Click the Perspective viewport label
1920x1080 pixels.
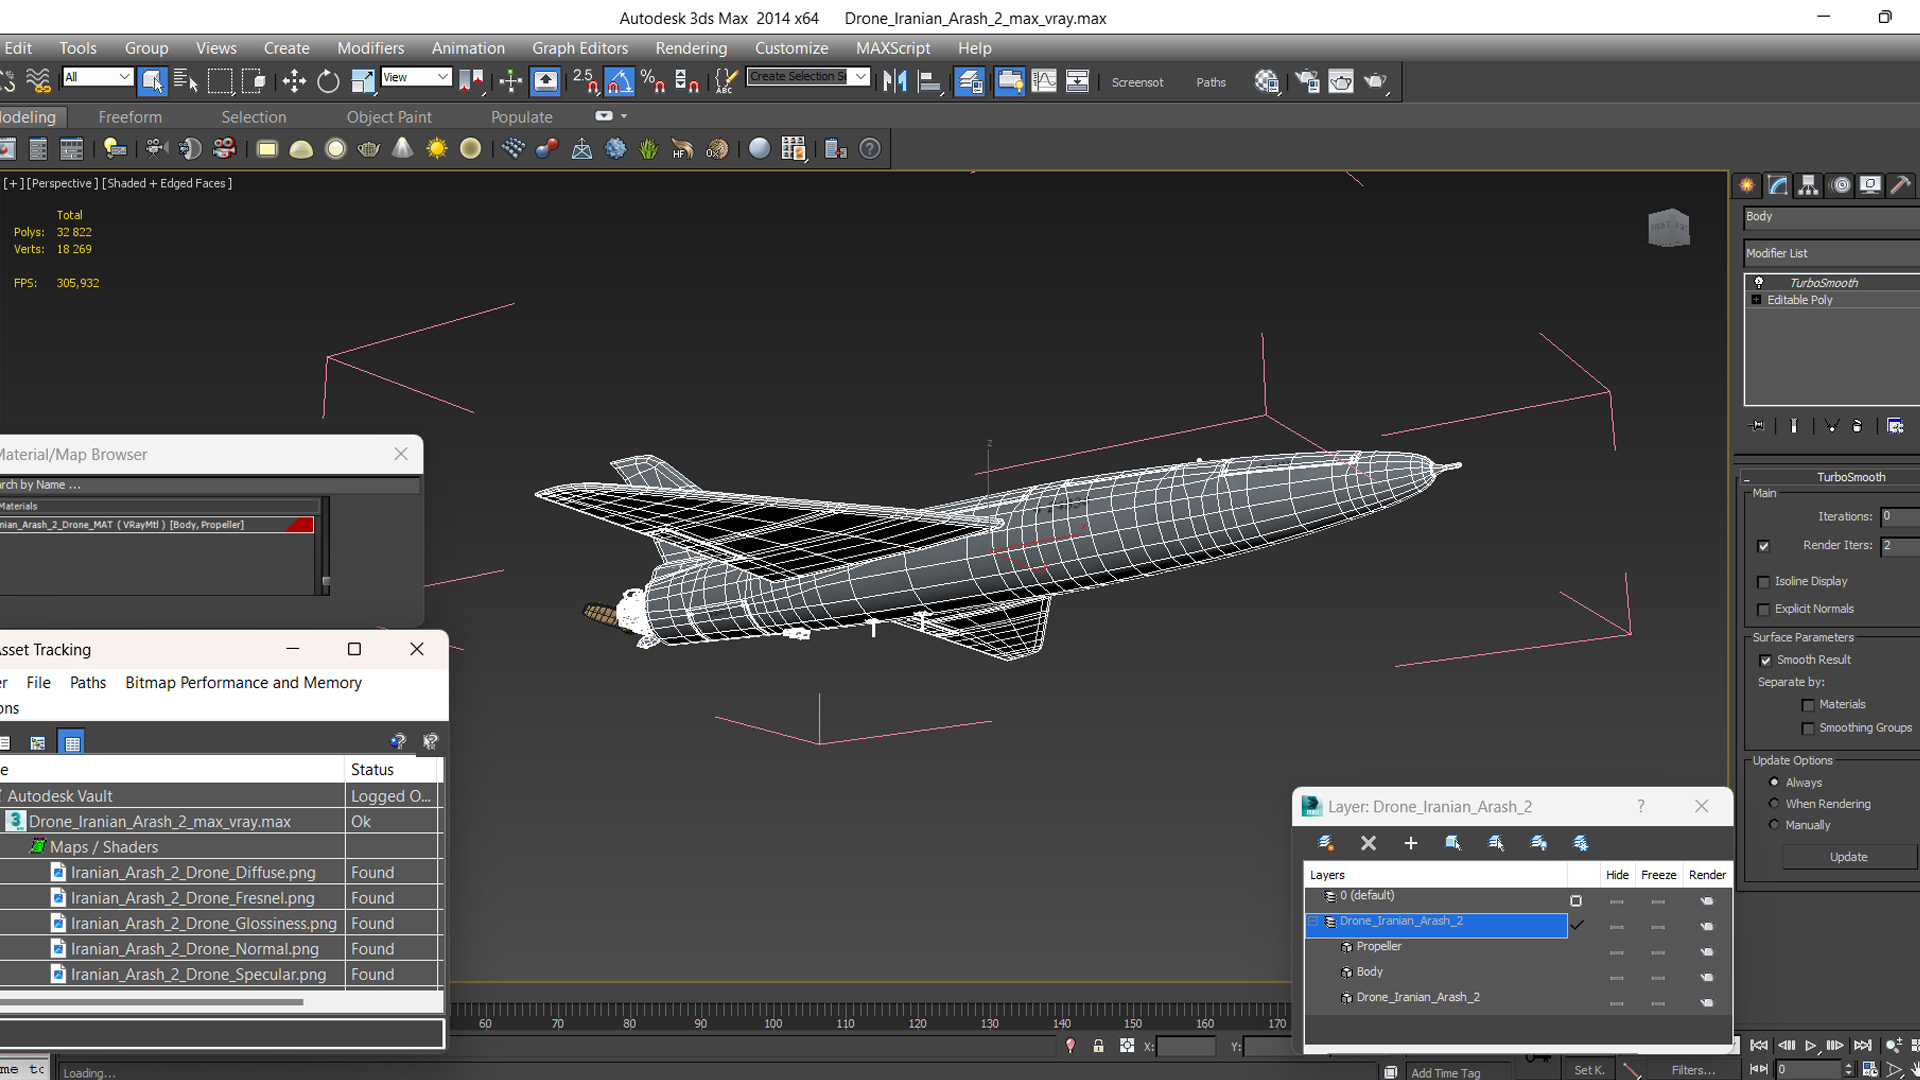coord(62,183)
